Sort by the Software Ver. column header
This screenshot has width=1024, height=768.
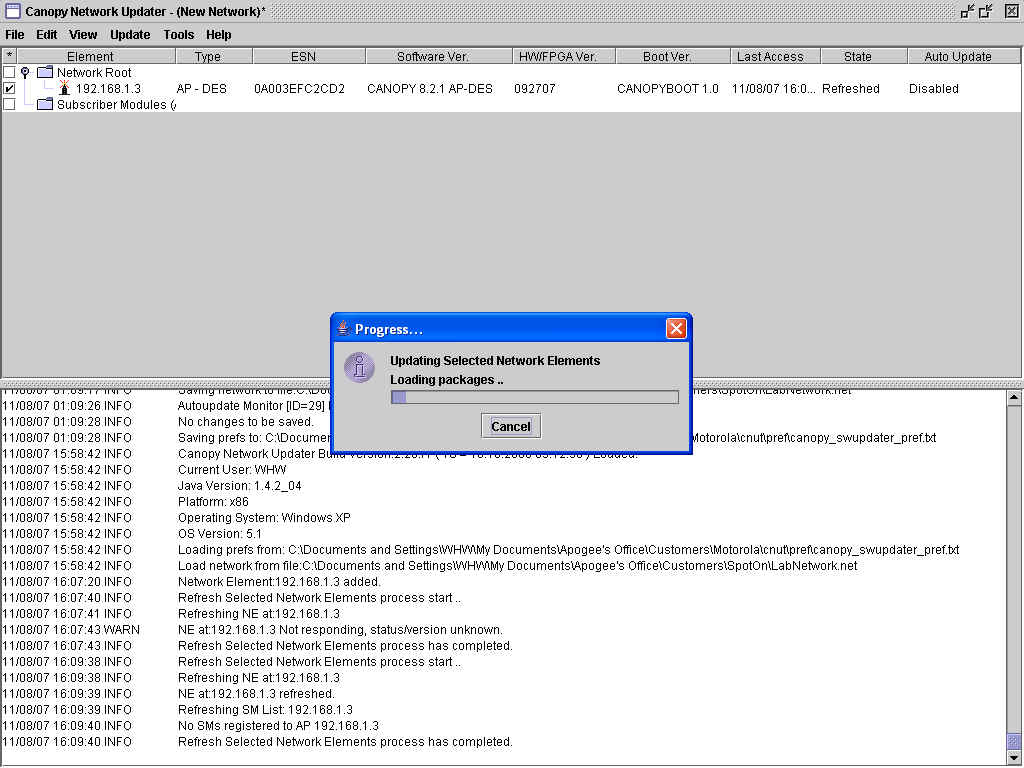pyautogui.click(x=432, y=57)
